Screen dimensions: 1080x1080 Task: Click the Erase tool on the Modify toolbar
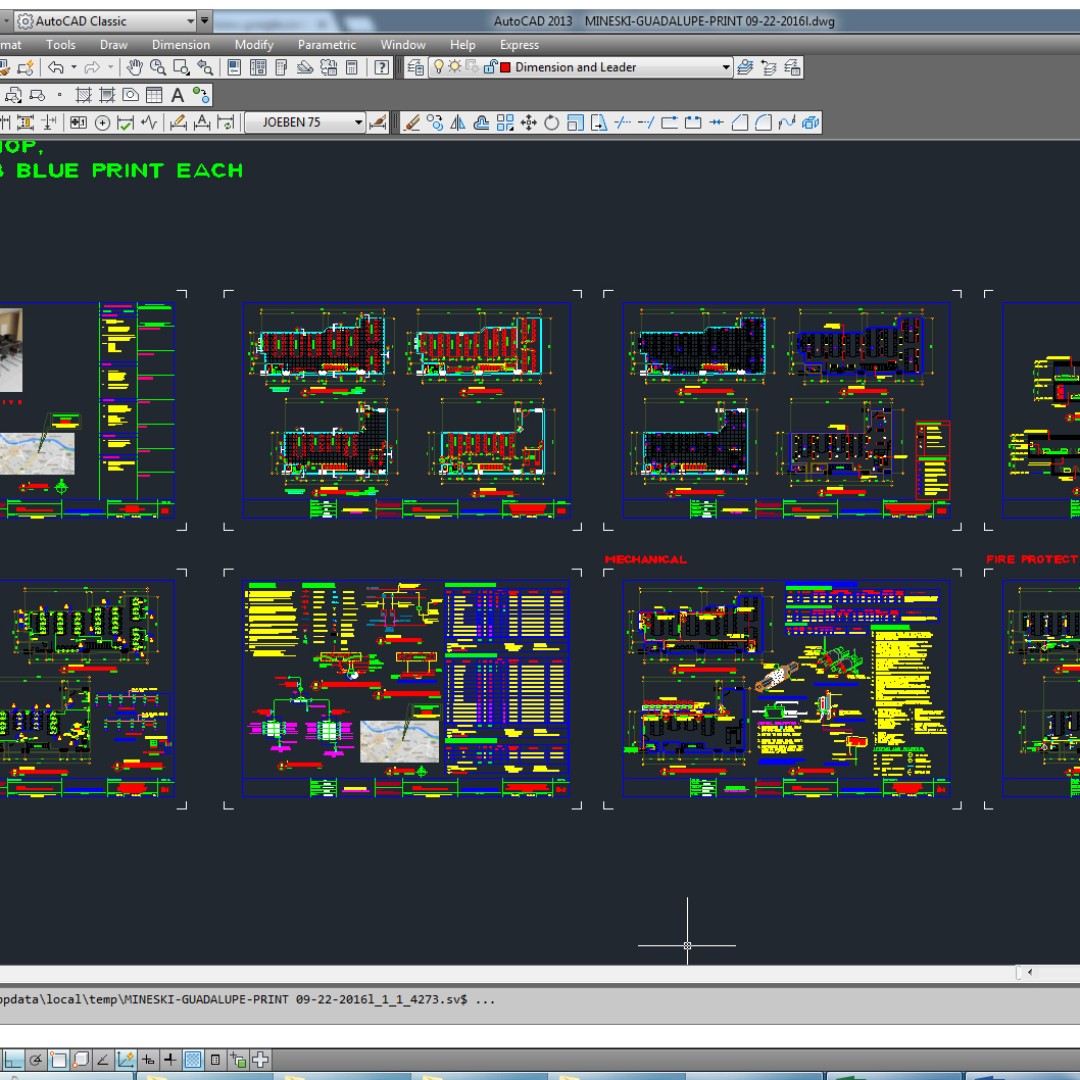412,123
